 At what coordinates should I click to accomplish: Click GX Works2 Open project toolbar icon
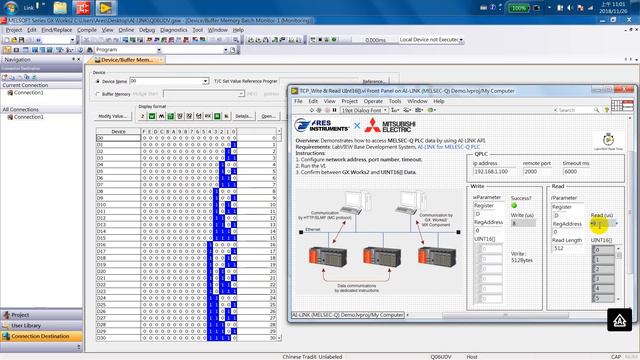click(14, 40)
